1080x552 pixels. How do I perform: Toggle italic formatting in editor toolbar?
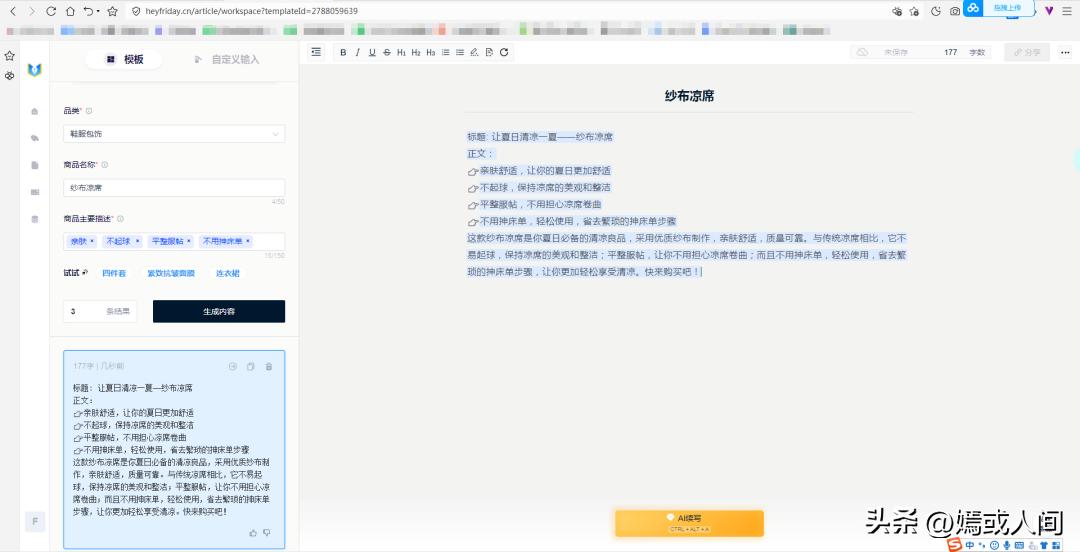[x=357, y=52]
